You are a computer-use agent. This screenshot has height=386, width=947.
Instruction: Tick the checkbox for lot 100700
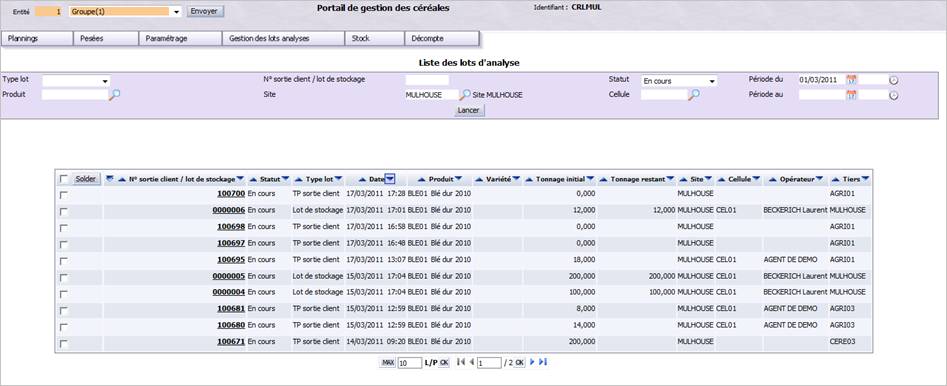click(x=64, y=195)
